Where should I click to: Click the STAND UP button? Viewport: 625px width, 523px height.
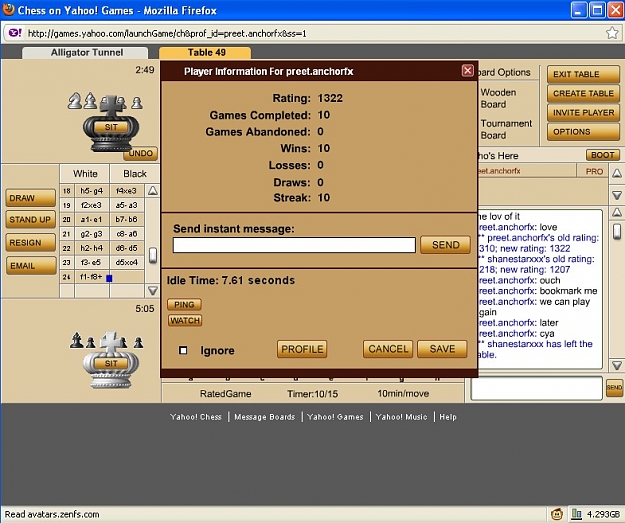[x=31, y=220]
